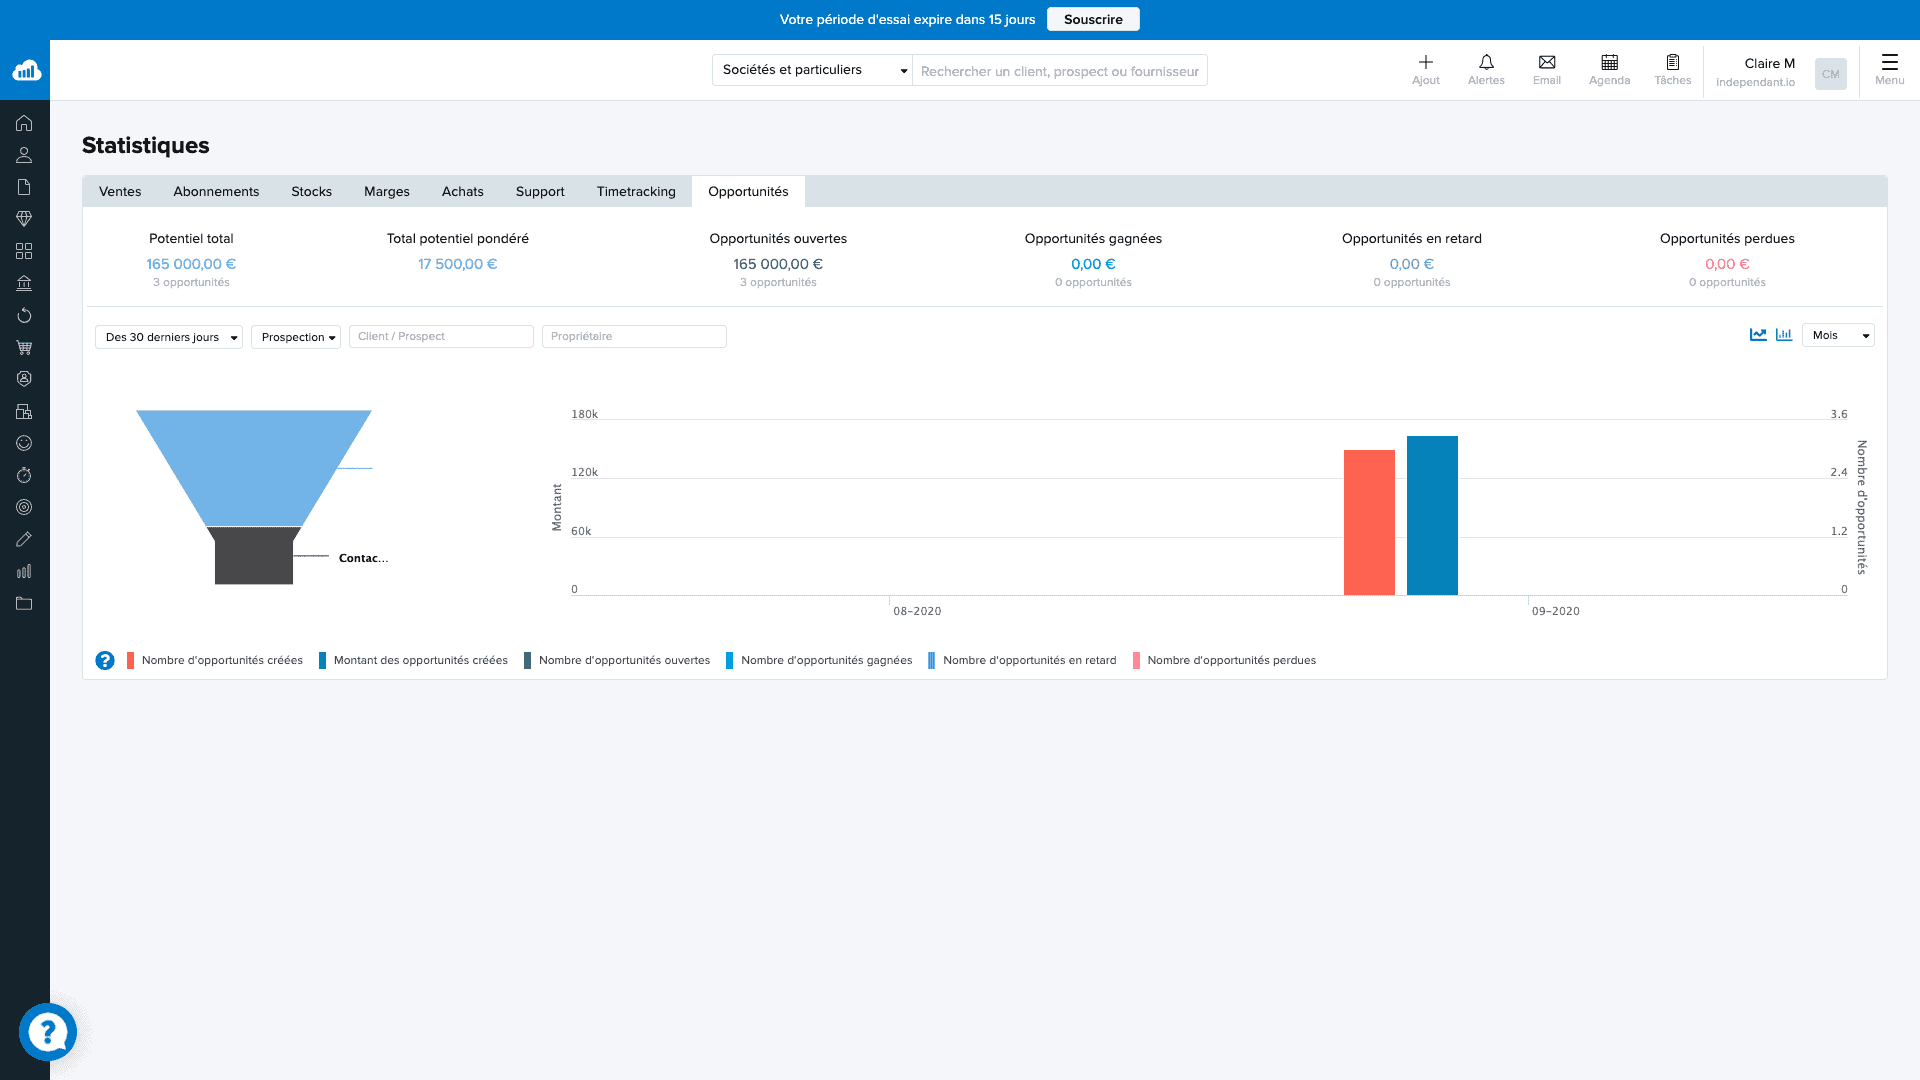Click the Opportunités gagnées 0,00 € value
1920x1080 pixels.
click(1093, 264)
